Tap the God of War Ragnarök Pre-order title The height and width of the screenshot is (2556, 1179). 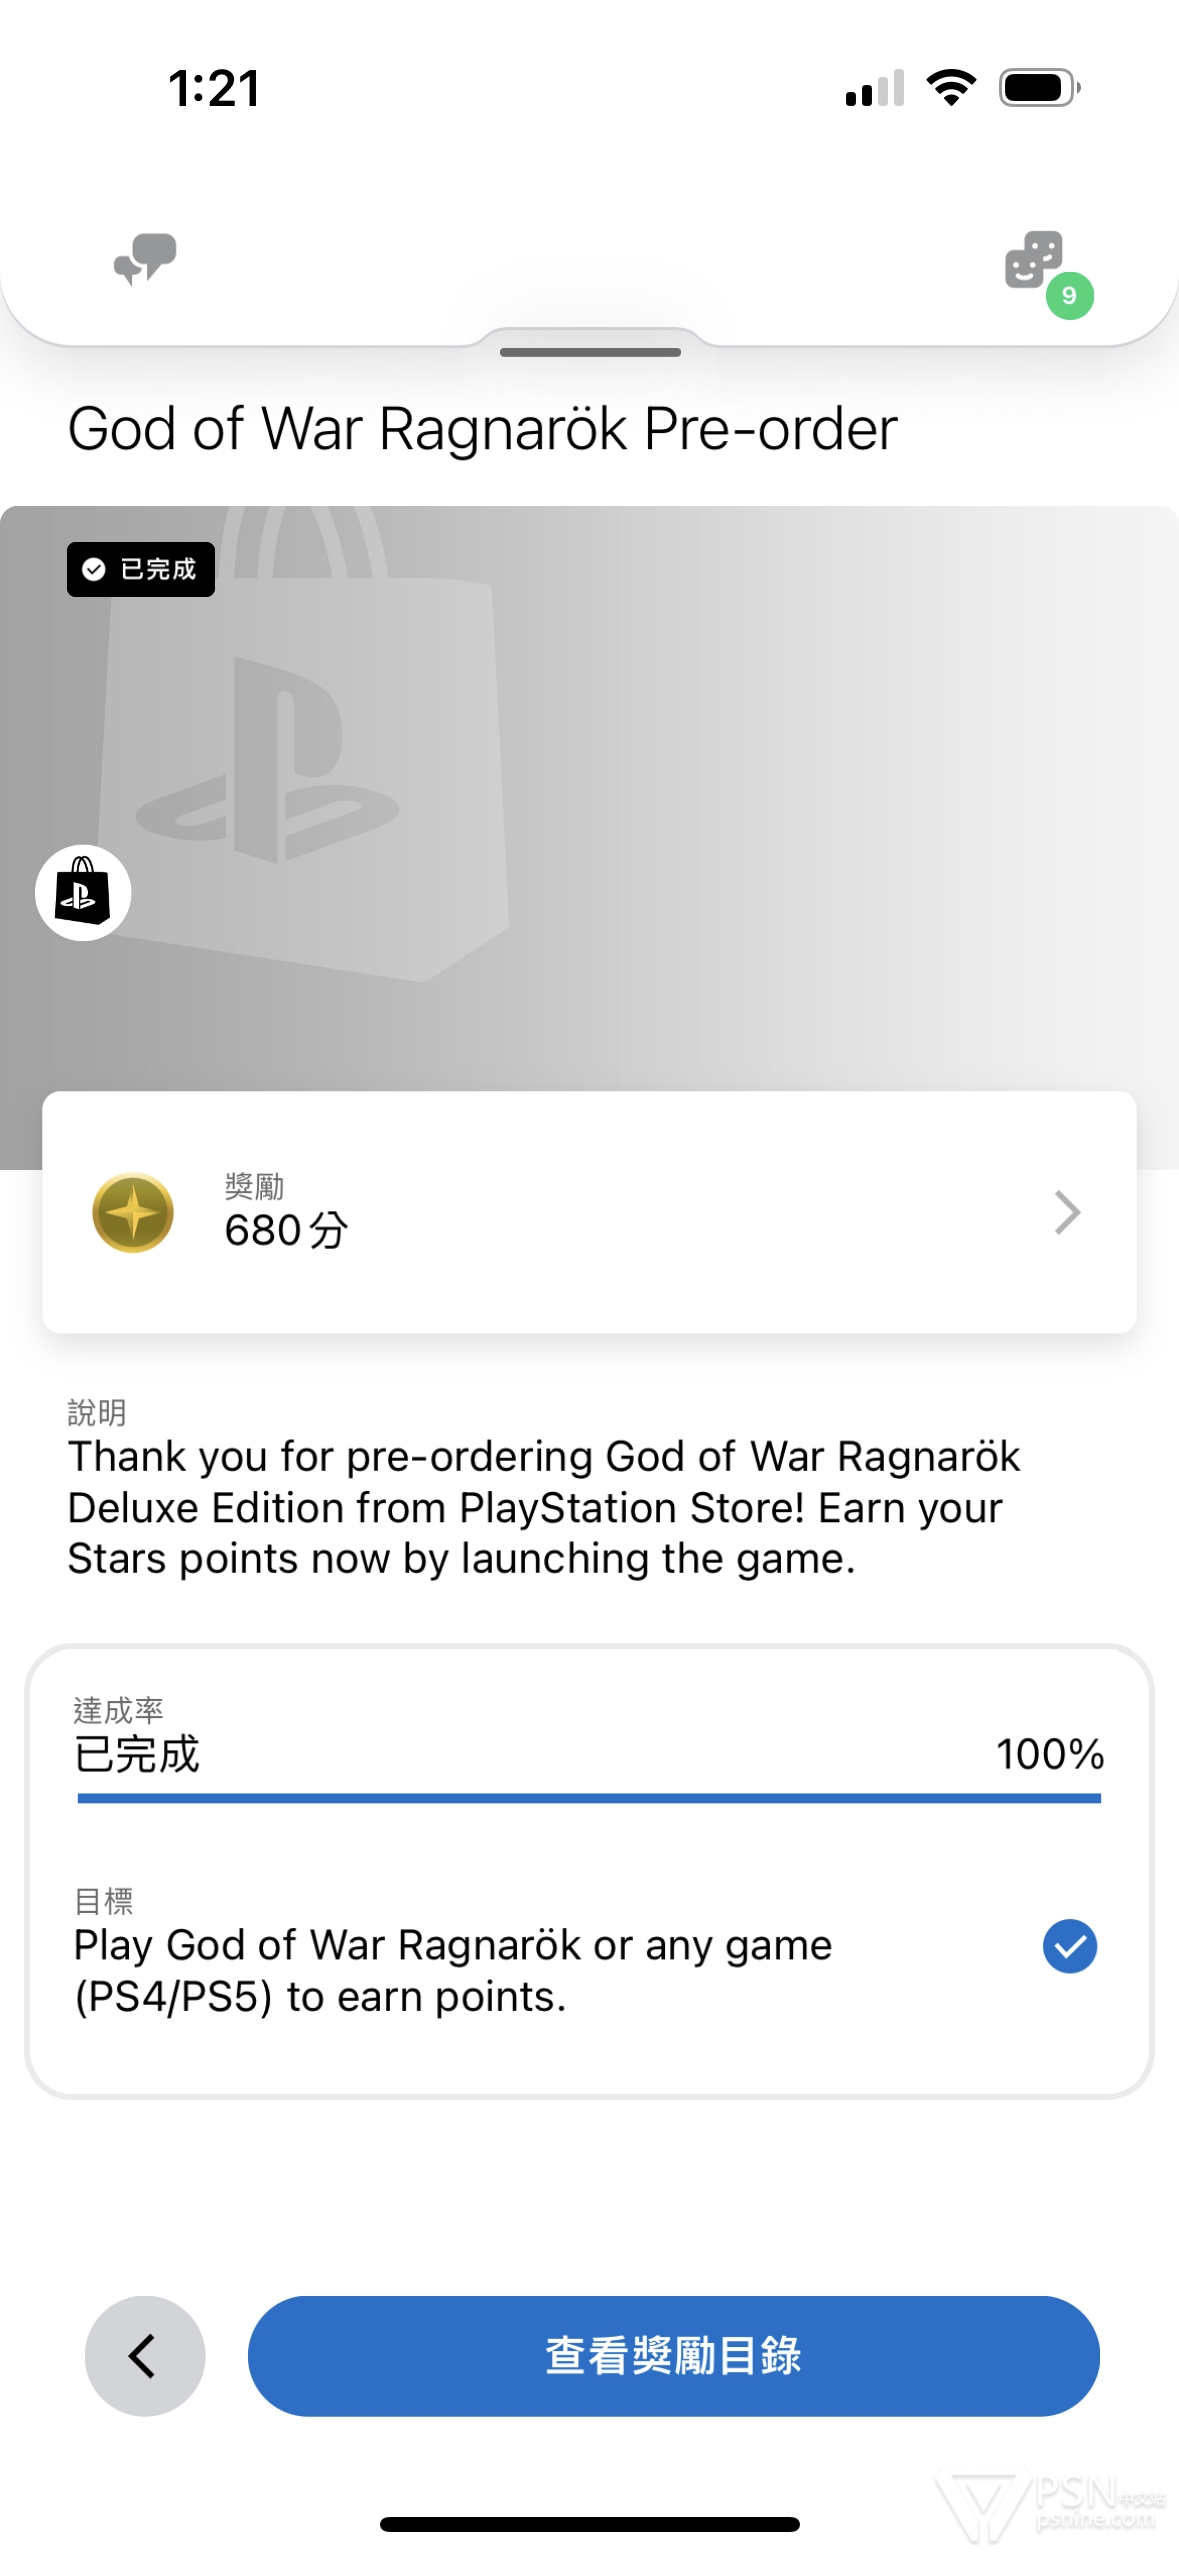point(482,429)
